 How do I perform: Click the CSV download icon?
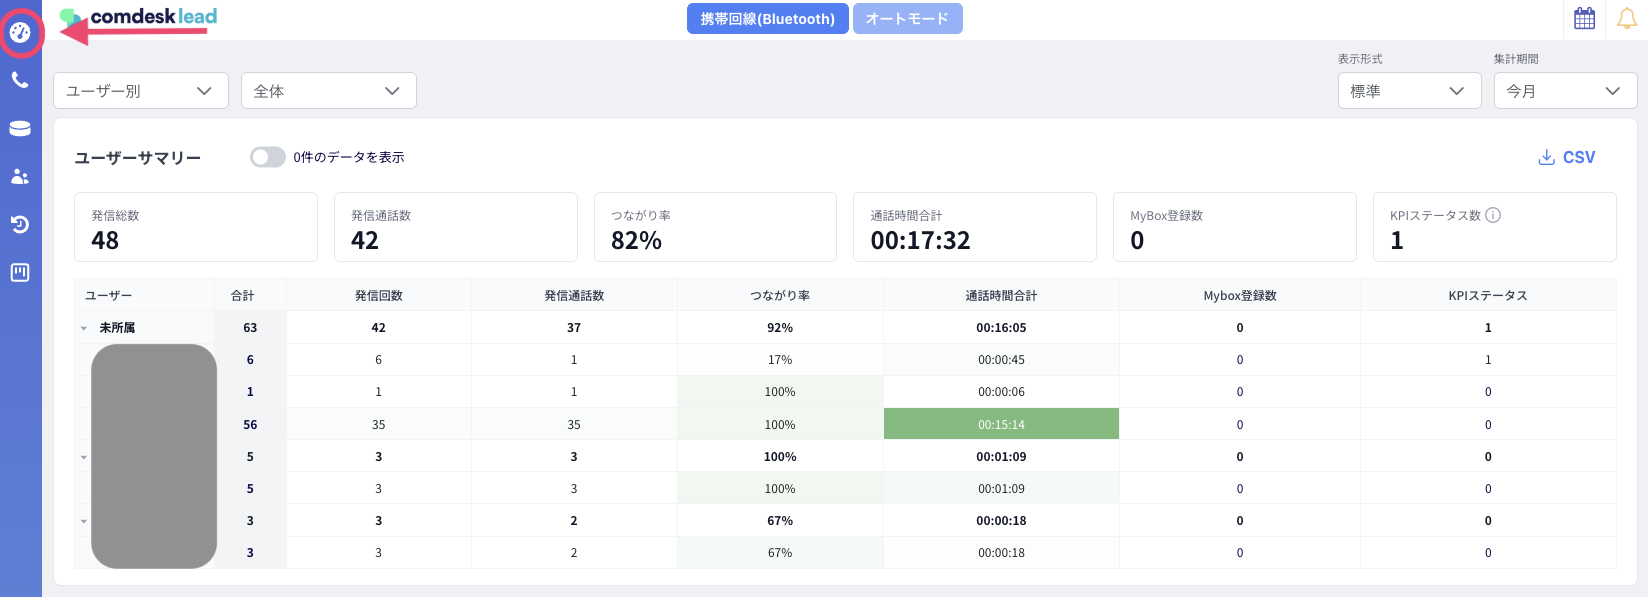pos(1546,157)
